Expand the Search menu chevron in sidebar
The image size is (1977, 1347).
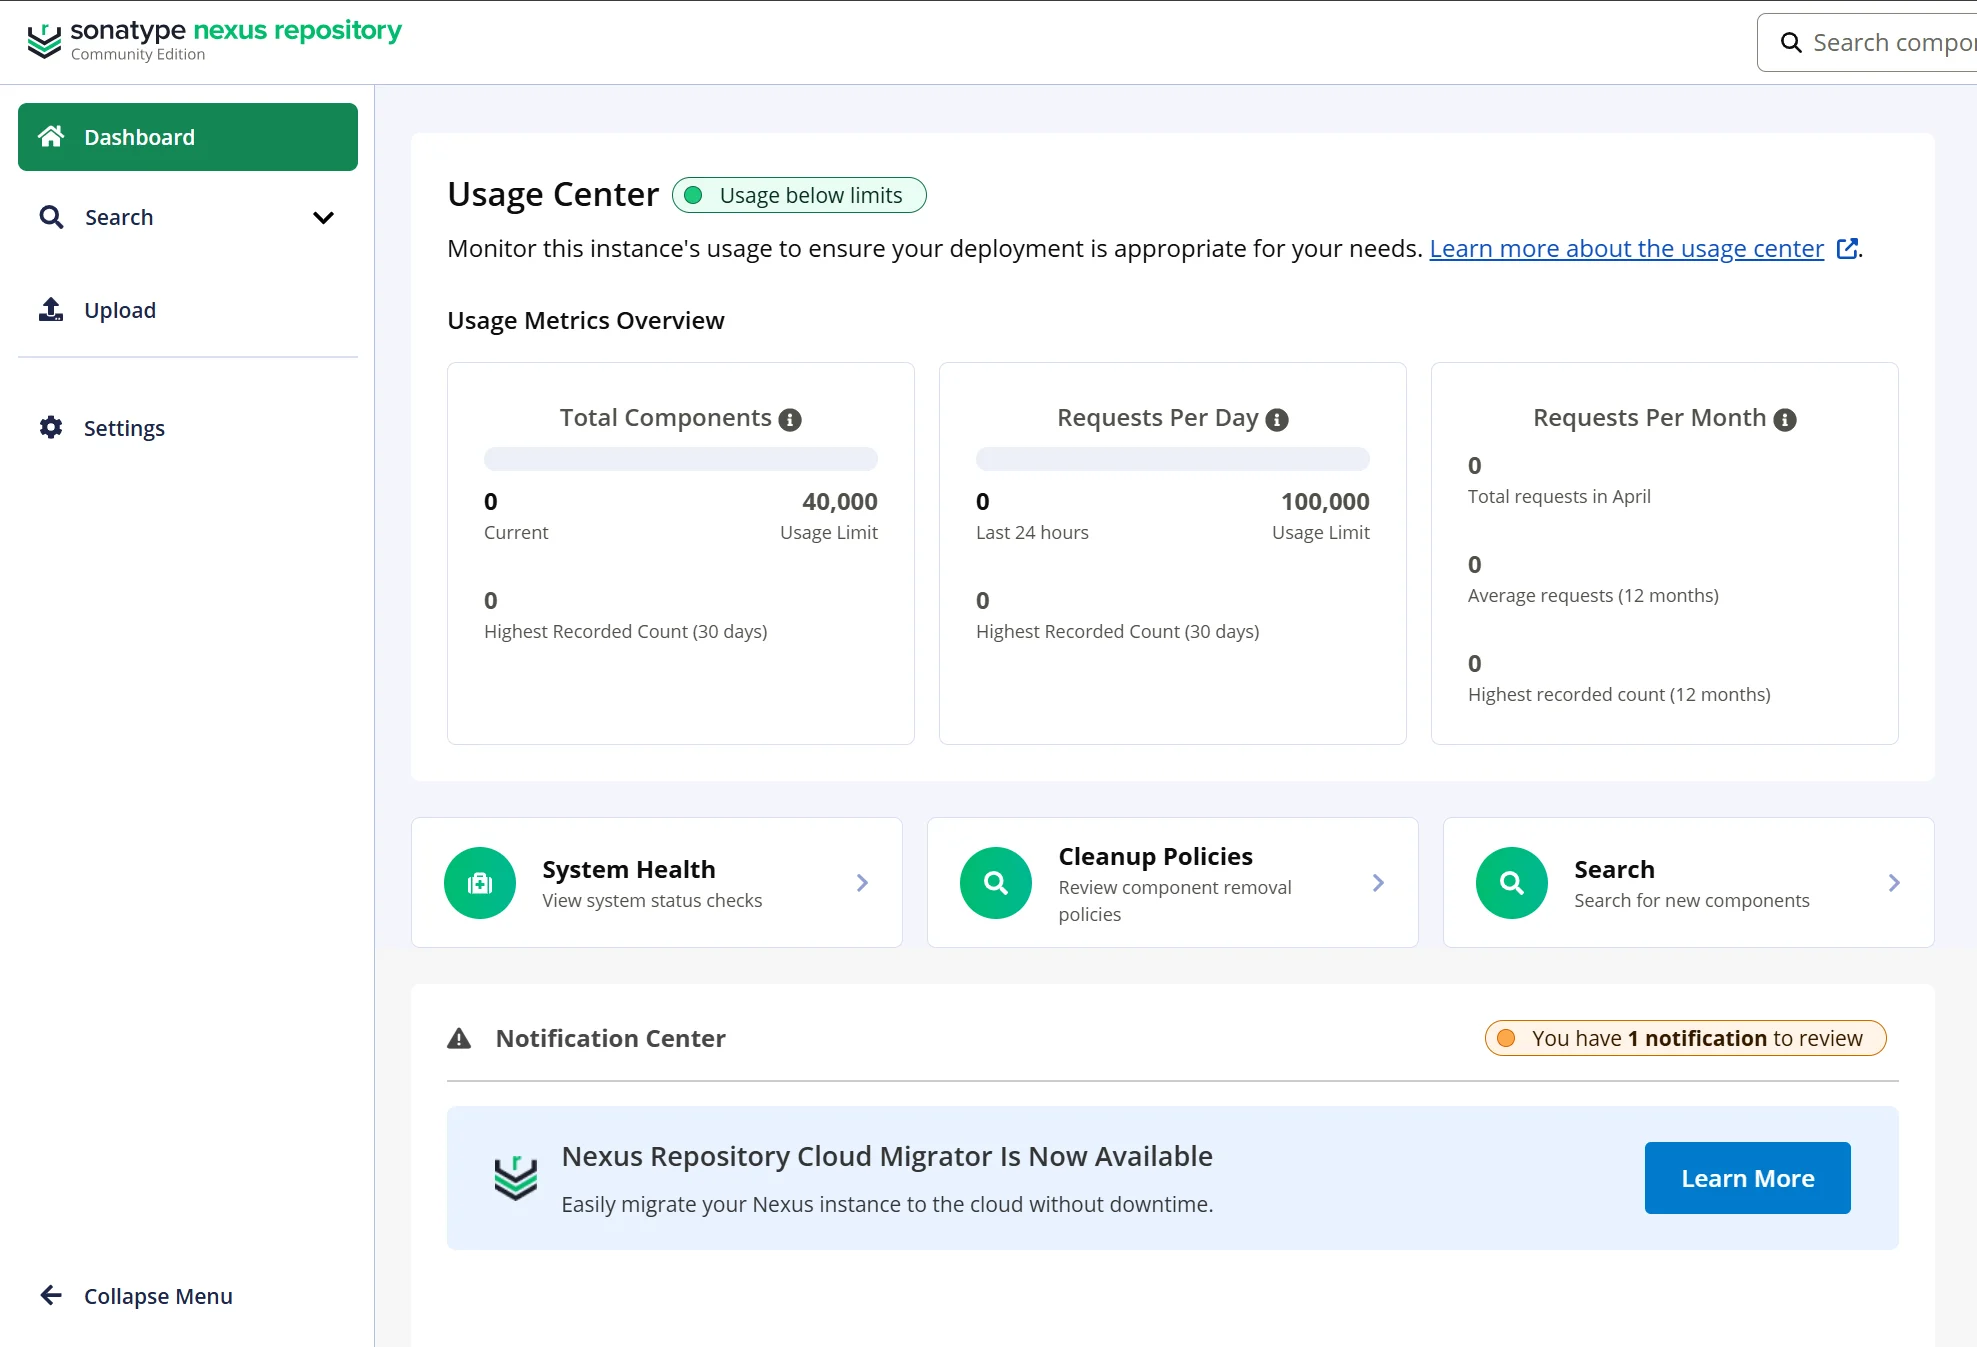point(323,217)
